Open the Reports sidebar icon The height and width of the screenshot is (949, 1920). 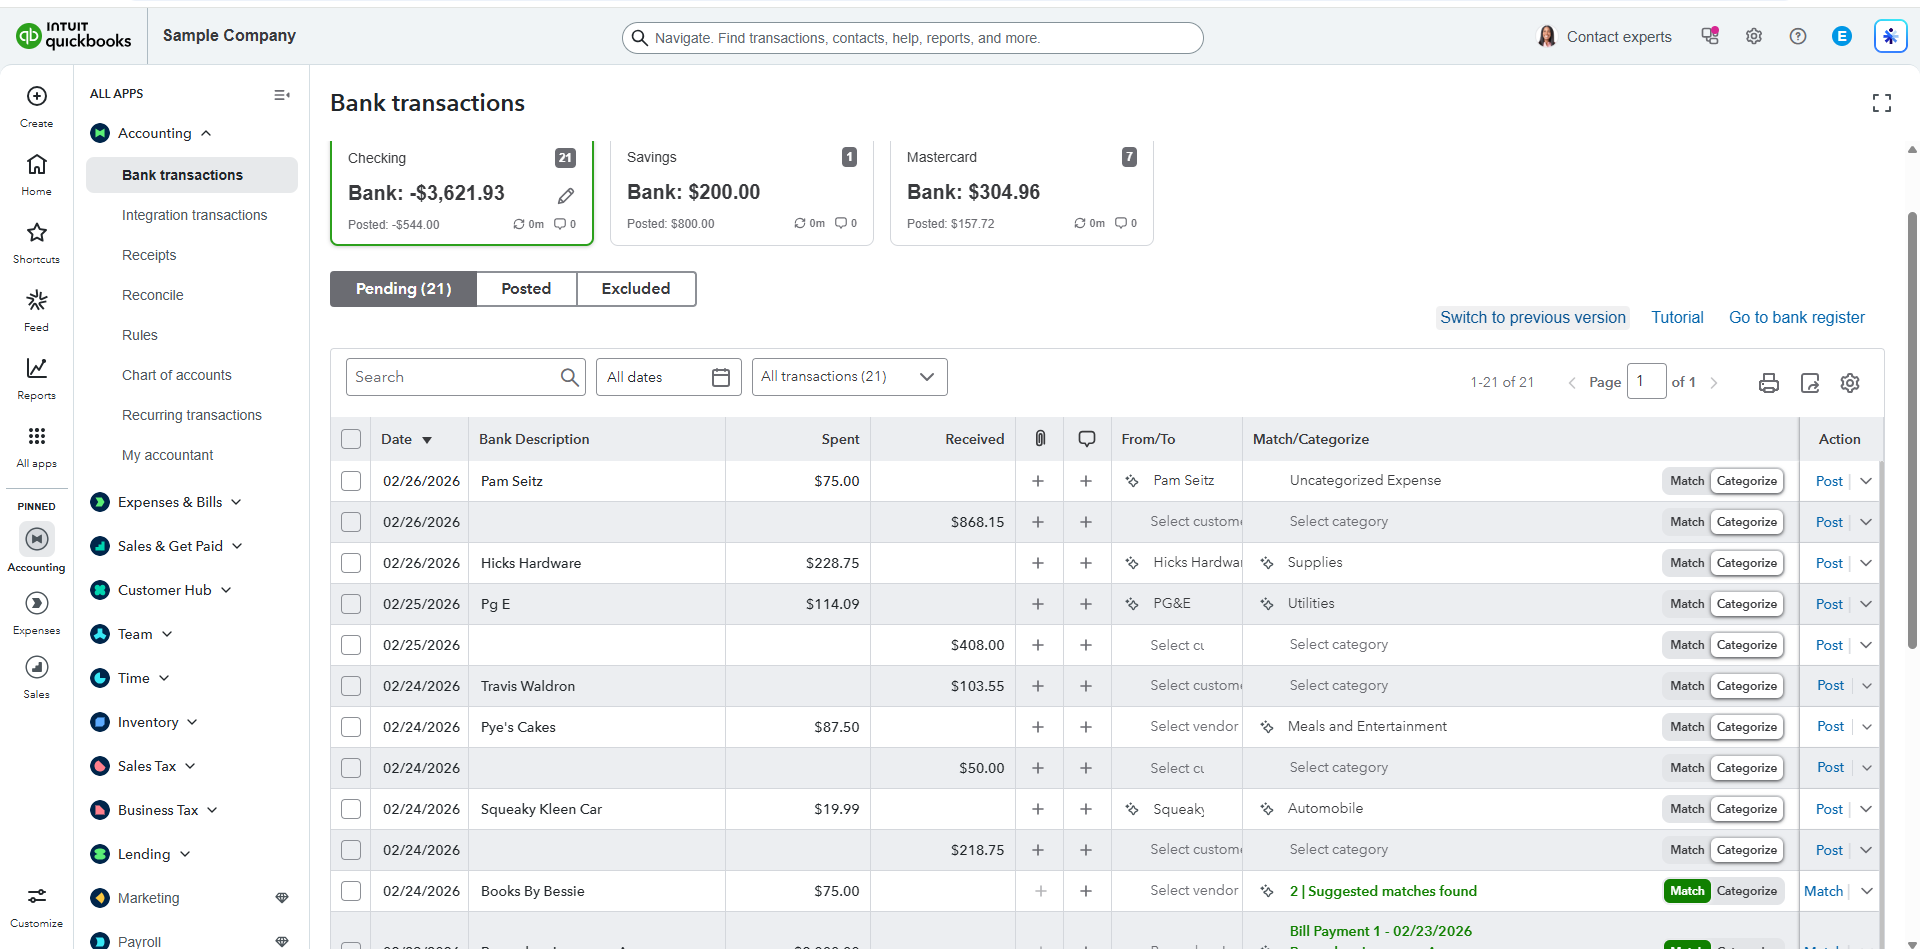point(37,378)
